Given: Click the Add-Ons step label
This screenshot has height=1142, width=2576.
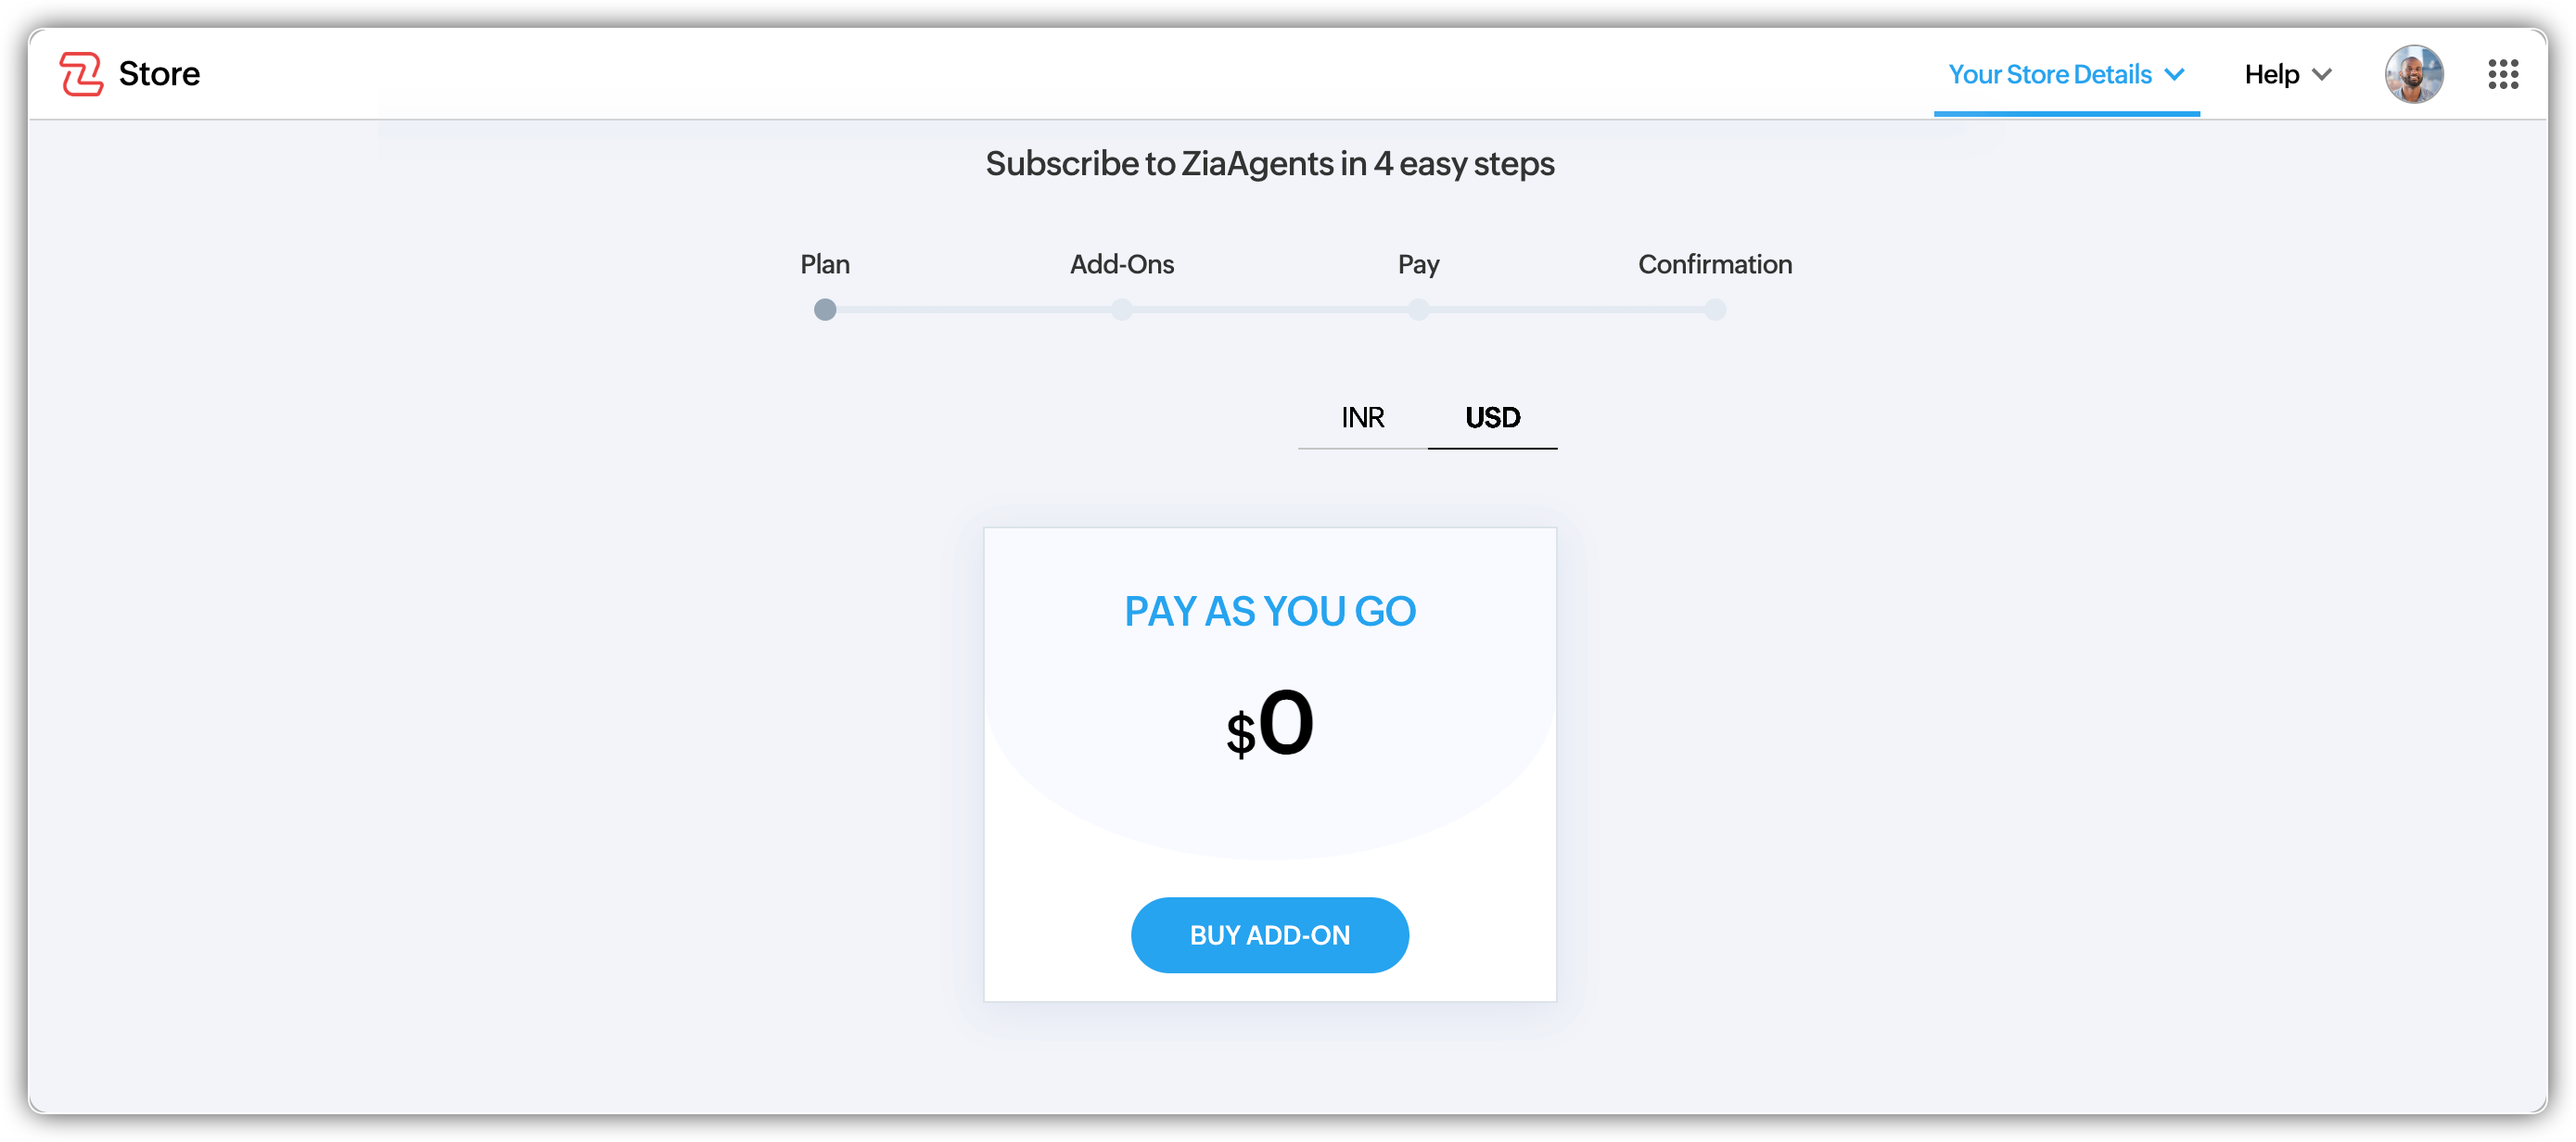Looking at the screenshot, I should [x=1122, y=264].
